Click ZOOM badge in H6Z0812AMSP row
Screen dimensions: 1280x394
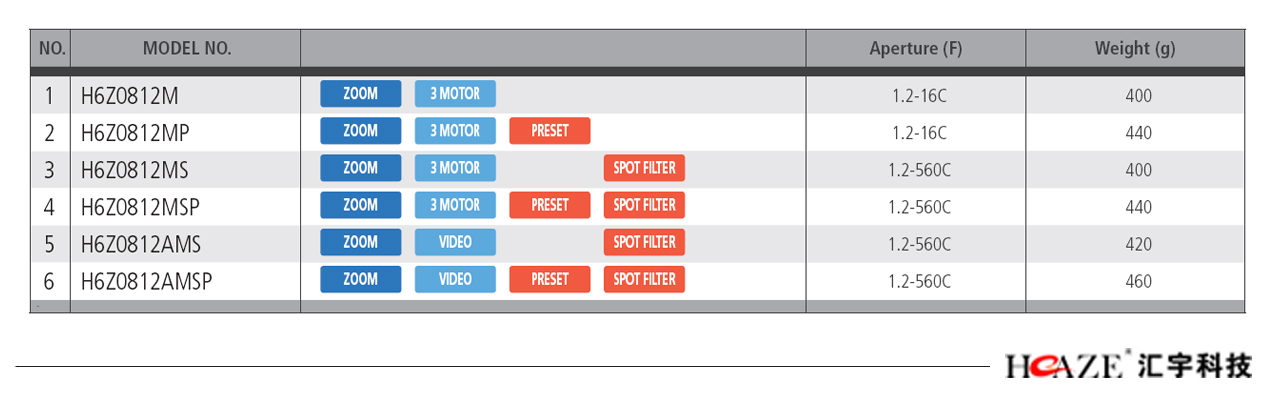[360, 279]
